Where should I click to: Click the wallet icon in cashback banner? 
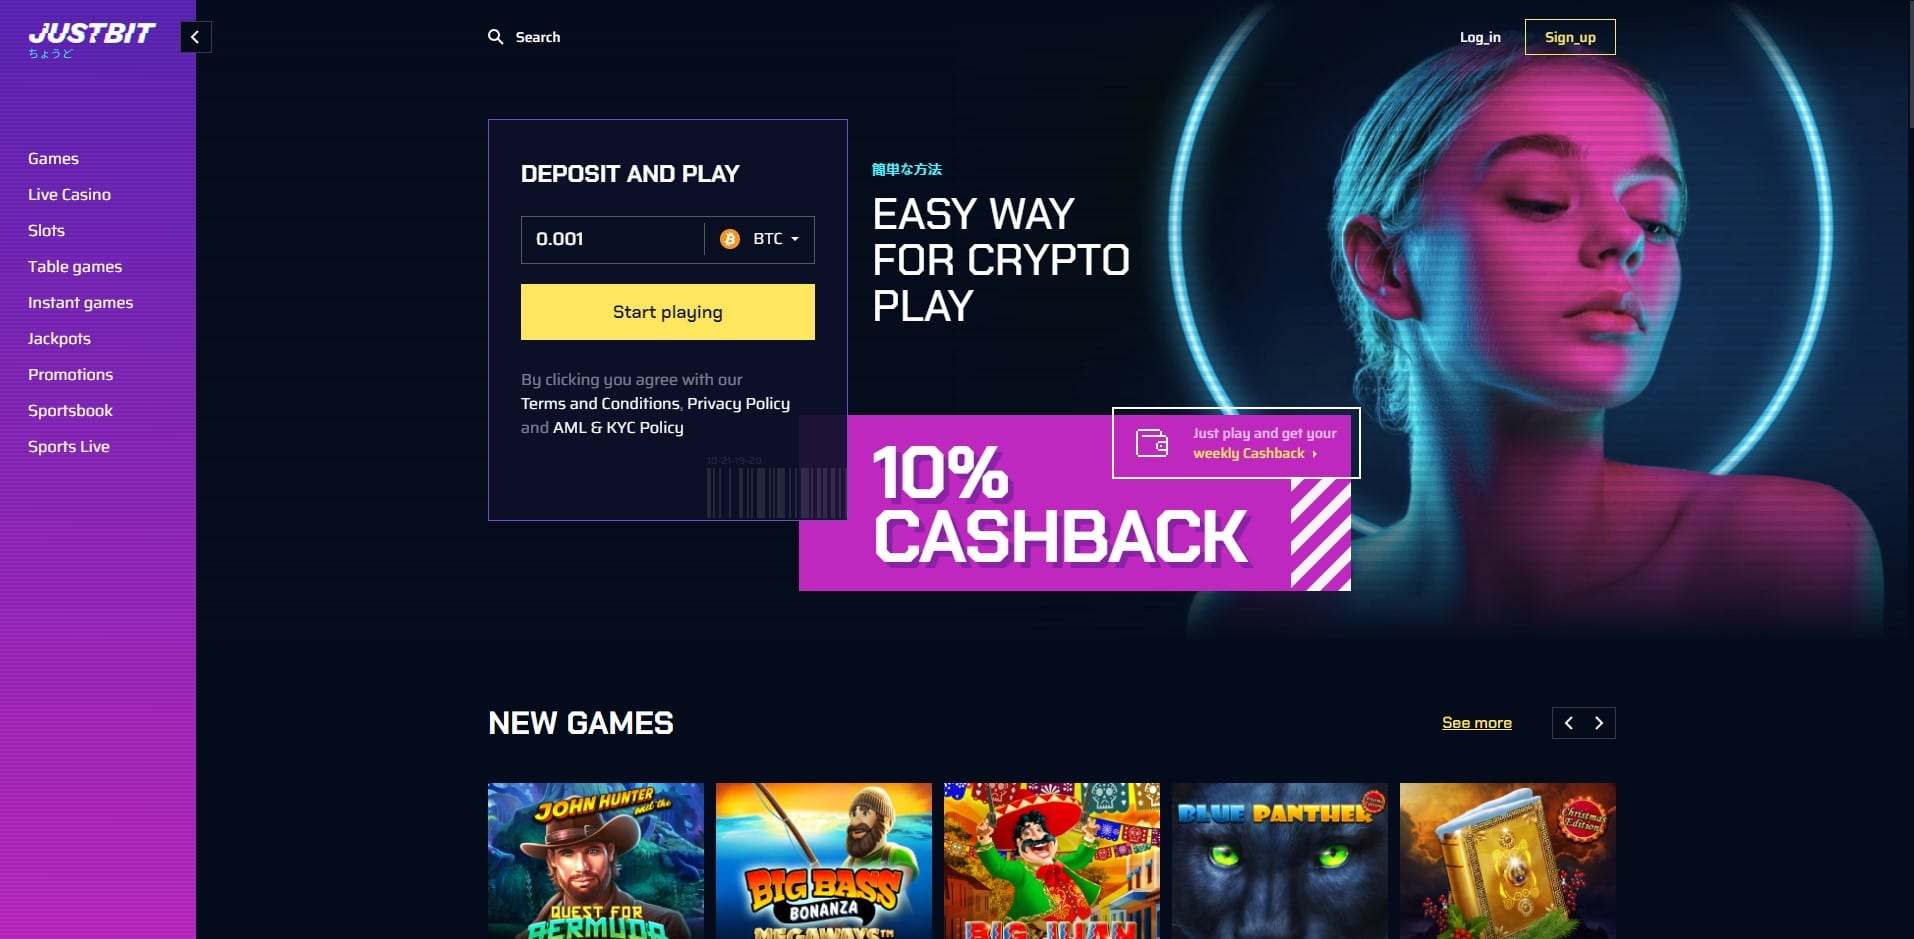click(1152, 442)
